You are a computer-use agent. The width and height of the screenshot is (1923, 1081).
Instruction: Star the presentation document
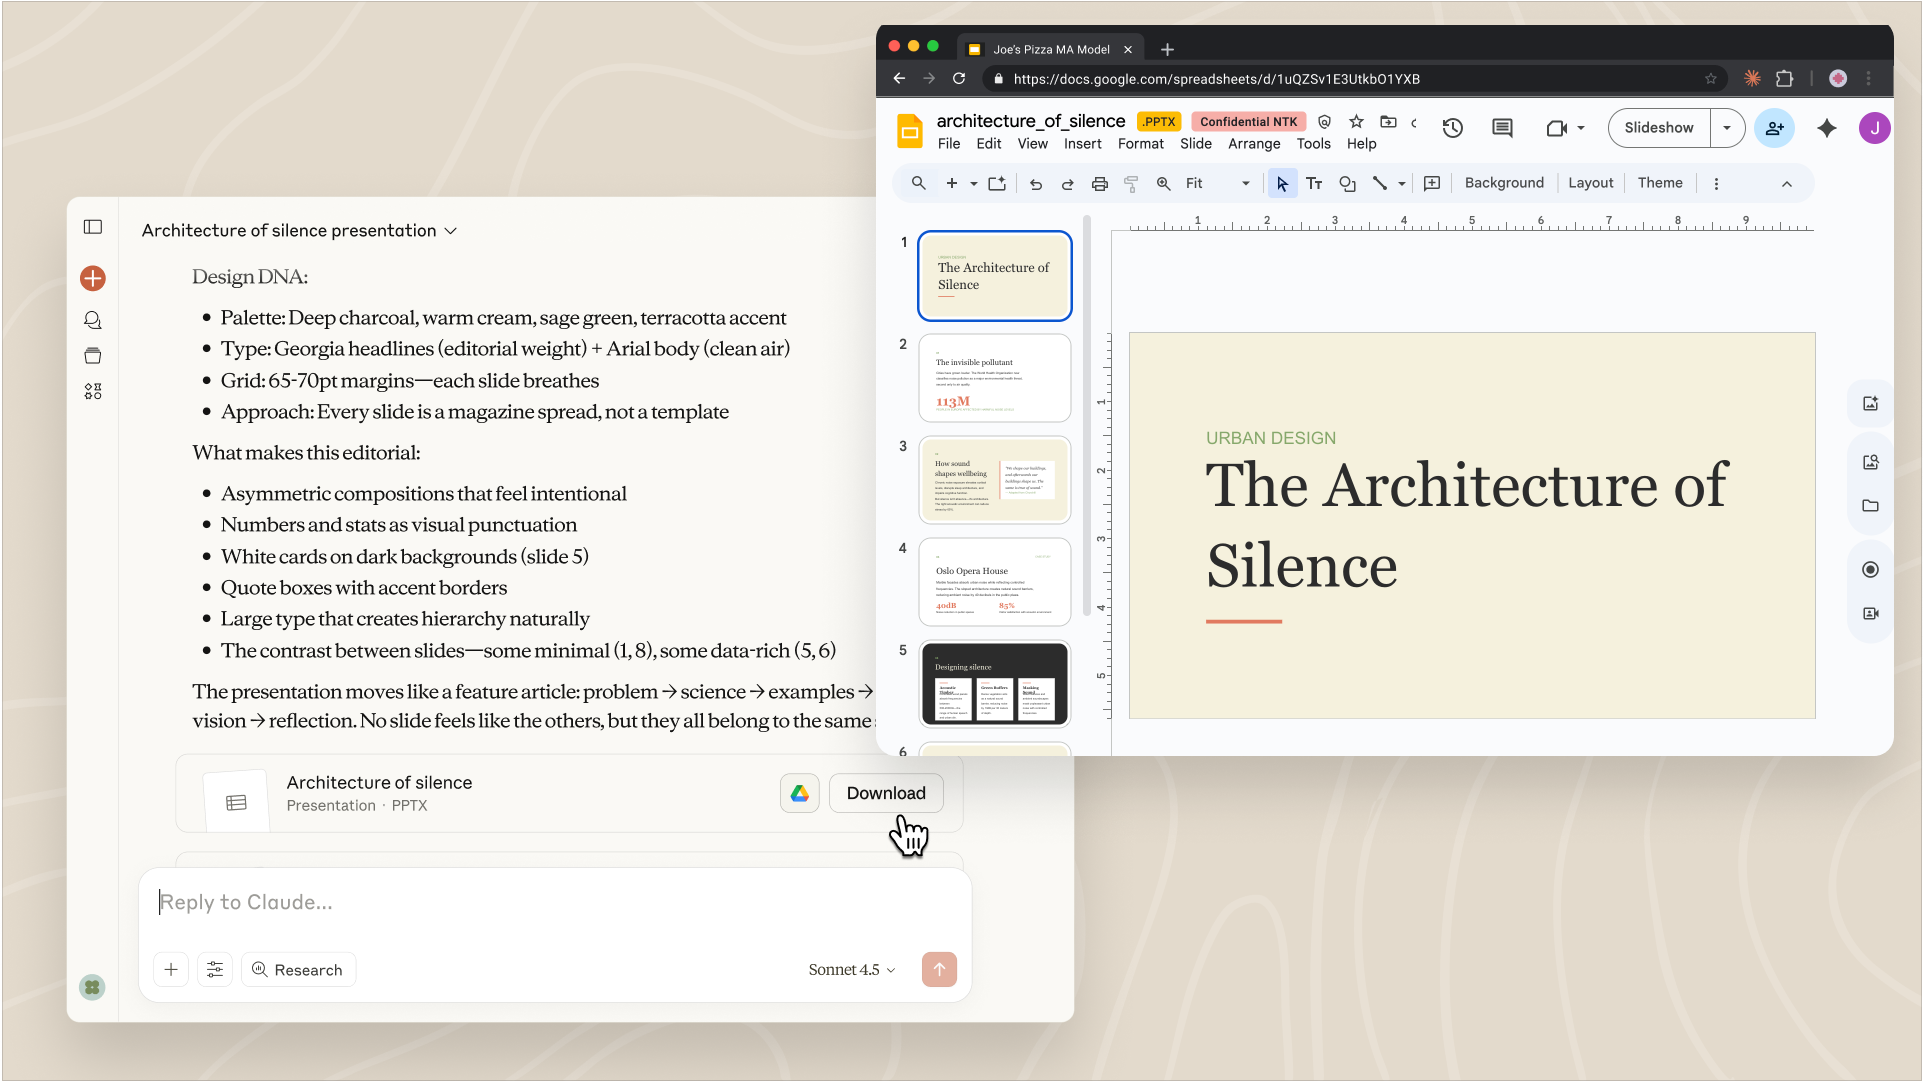[1356, 122]
